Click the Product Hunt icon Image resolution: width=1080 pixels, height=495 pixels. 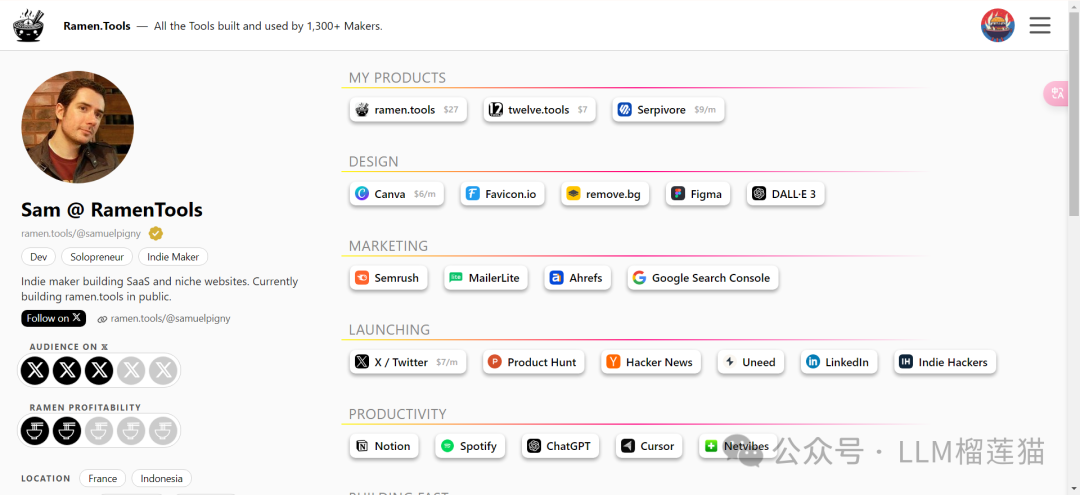coord(495,362)
